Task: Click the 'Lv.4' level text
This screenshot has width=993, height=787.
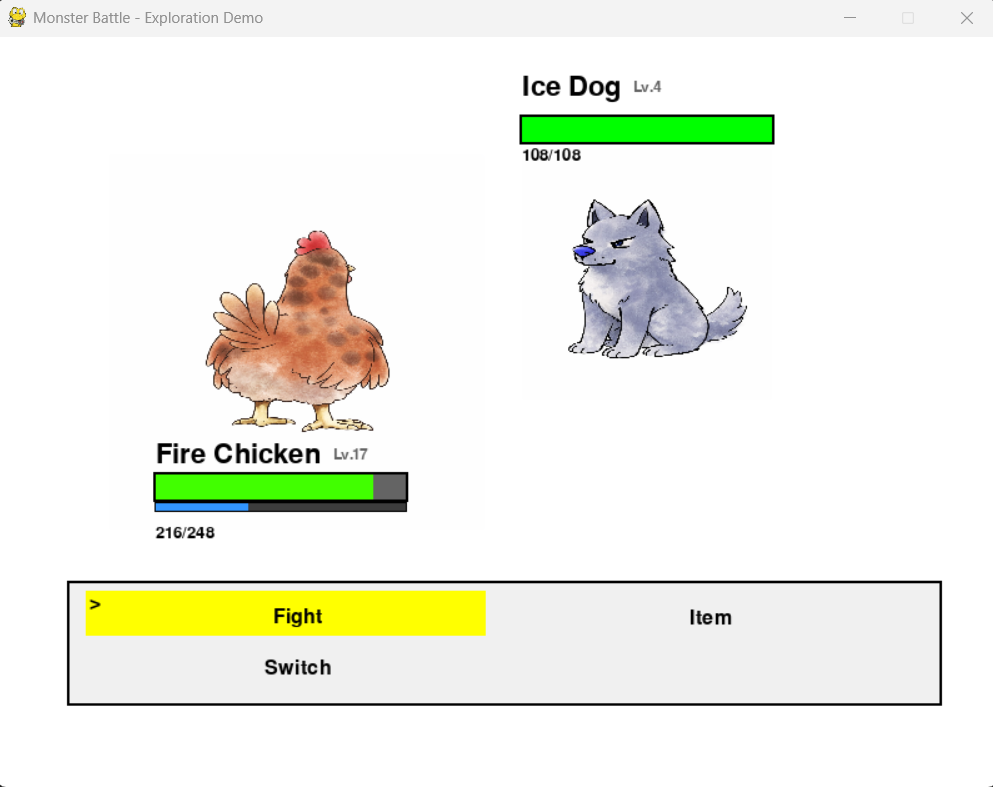Action: [647, 87]
